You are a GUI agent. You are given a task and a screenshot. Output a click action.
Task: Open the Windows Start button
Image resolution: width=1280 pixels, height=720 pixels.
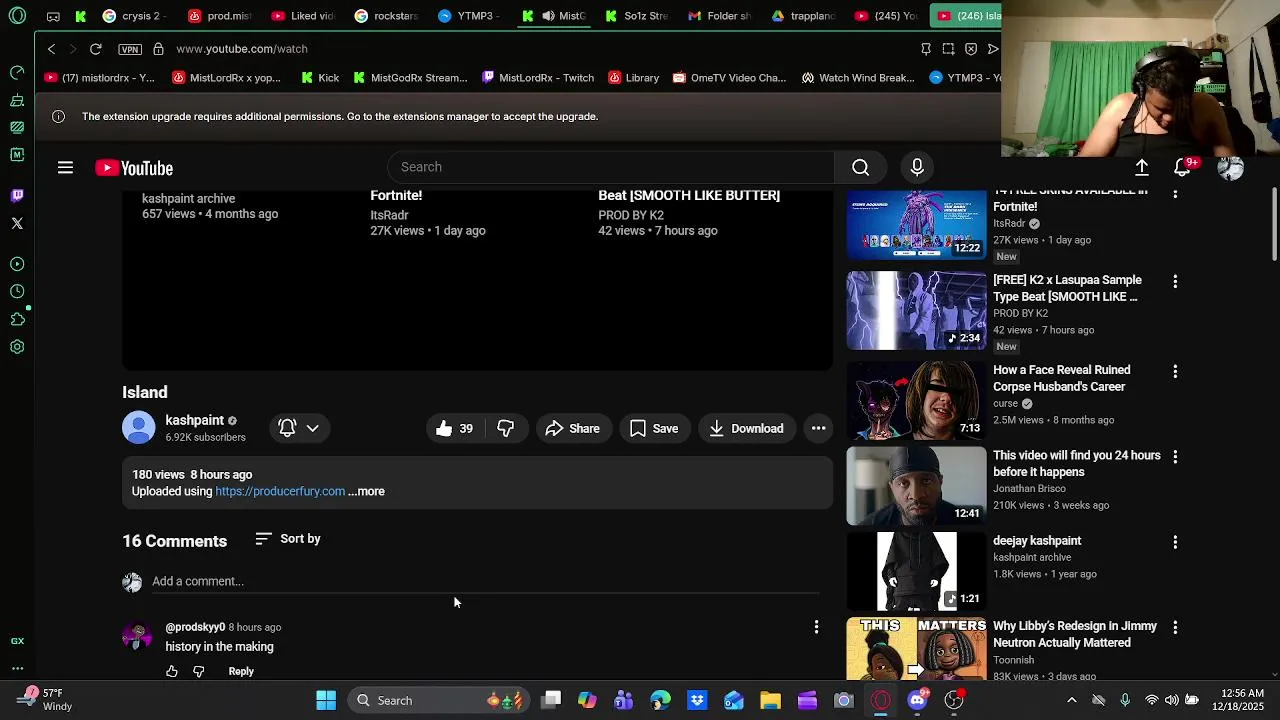click(x=326, y=700)
